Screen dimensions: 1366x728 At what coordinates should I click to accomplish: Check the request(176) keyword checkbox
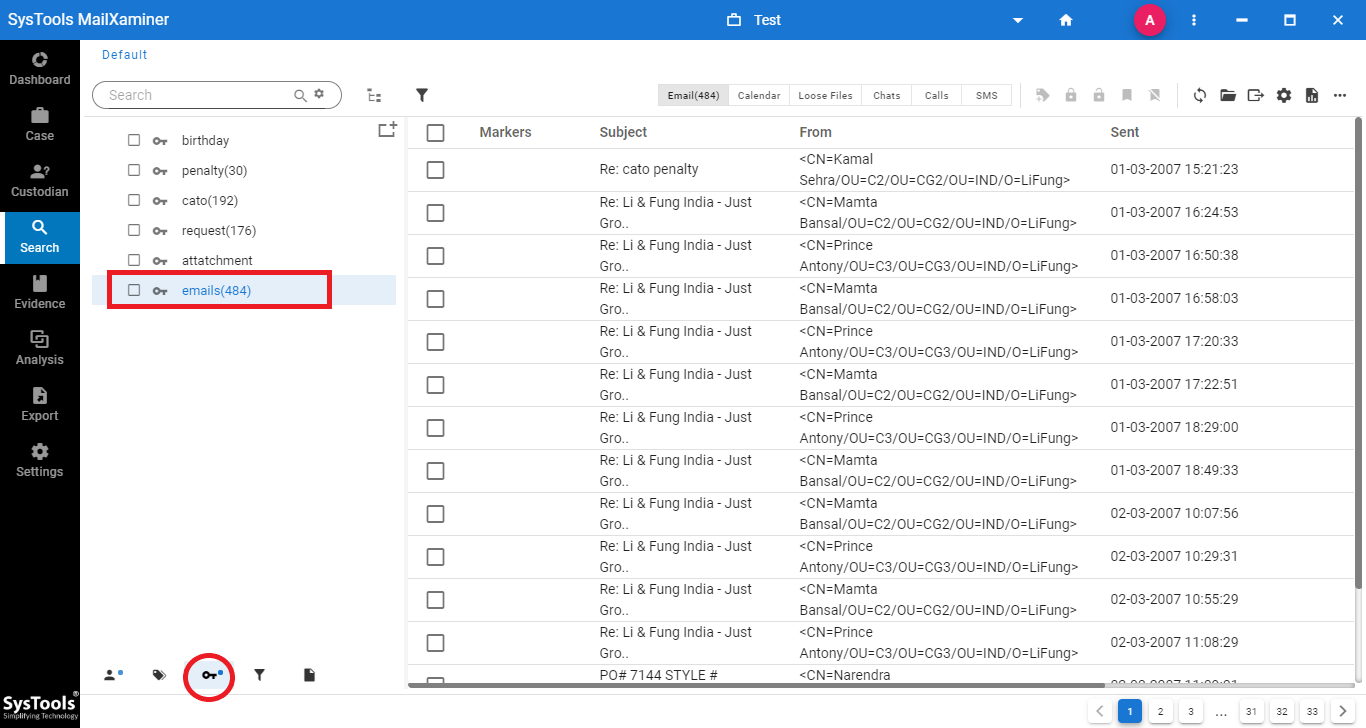point(134,230)
